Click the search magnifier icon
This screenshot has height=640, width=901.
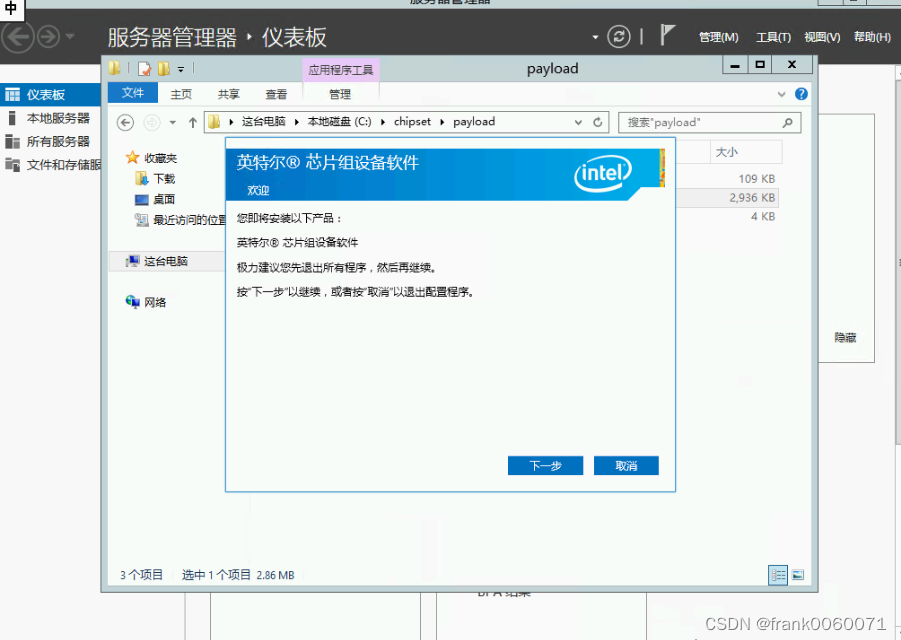click(x=788, y=122)
